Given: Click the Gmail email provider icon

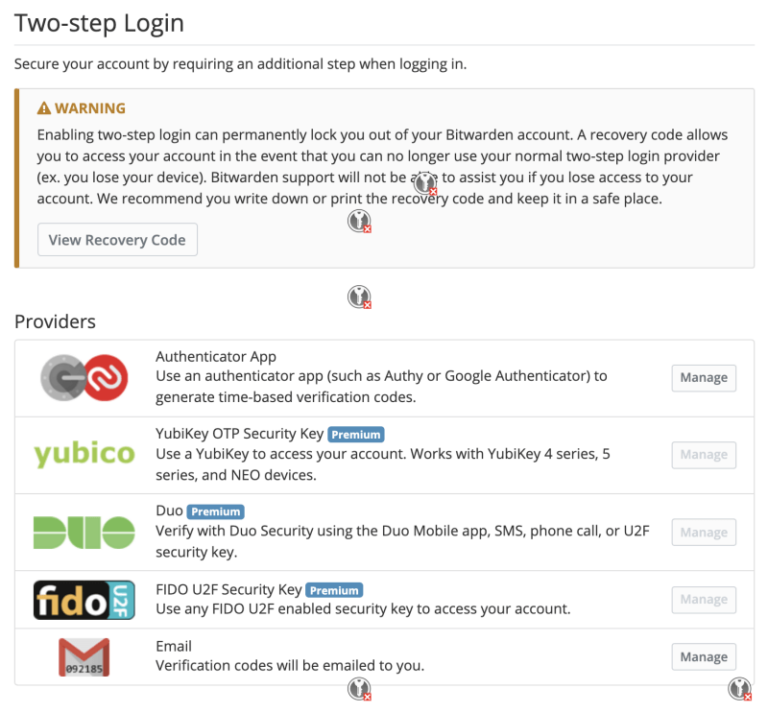Looking at the screenshot, I should click(x=84, y=657).
